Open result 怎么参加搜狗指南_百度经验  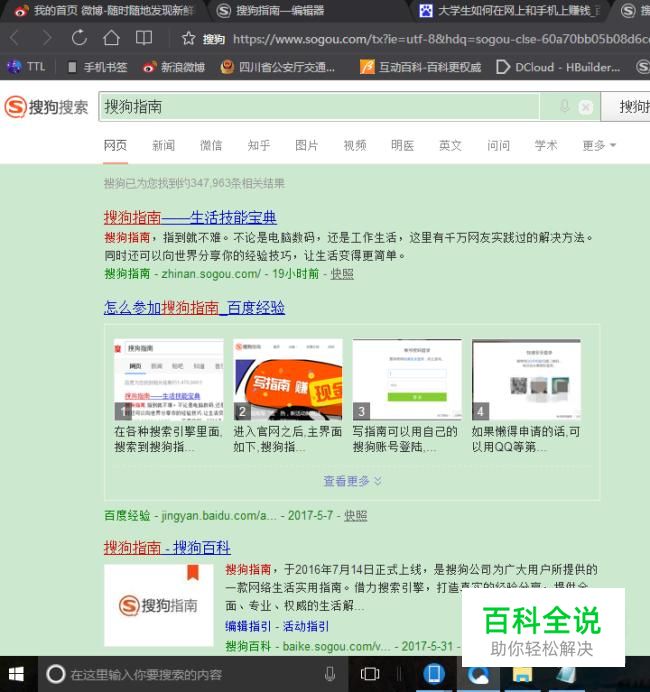[194, 308]
